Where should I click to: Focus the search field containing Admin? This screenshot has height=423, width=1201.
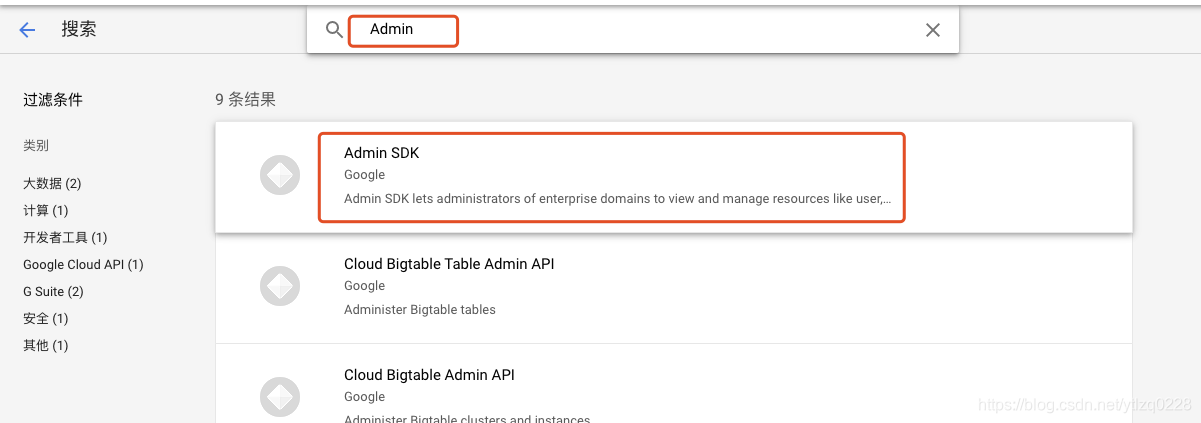[632, 30]
